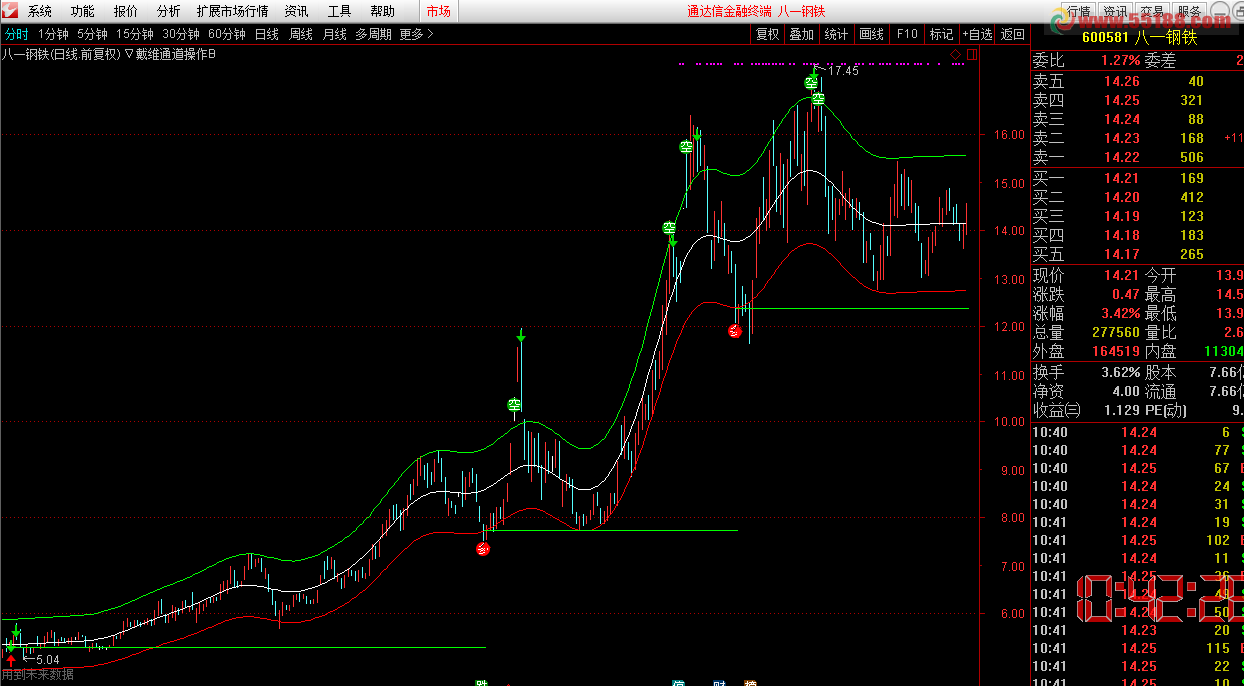This screenshot has width=1244, height=686.
Task: Expand the 更多 periods list
Action: 417,34
